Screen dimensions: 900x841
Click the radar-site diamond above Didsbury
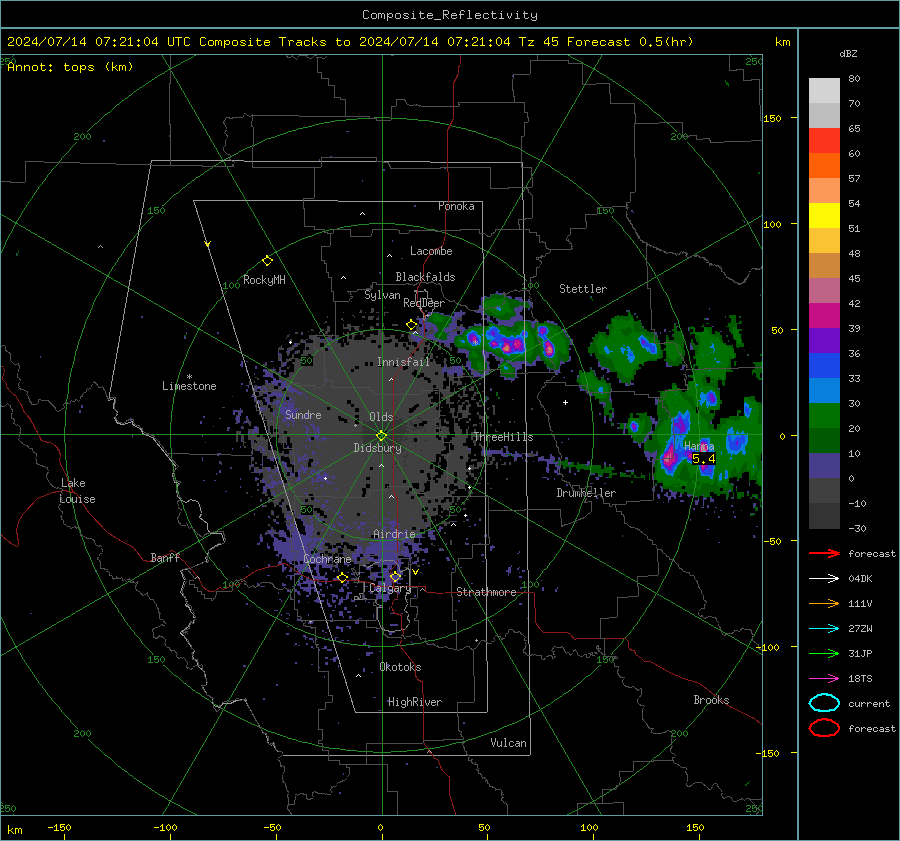pos(382,436)
